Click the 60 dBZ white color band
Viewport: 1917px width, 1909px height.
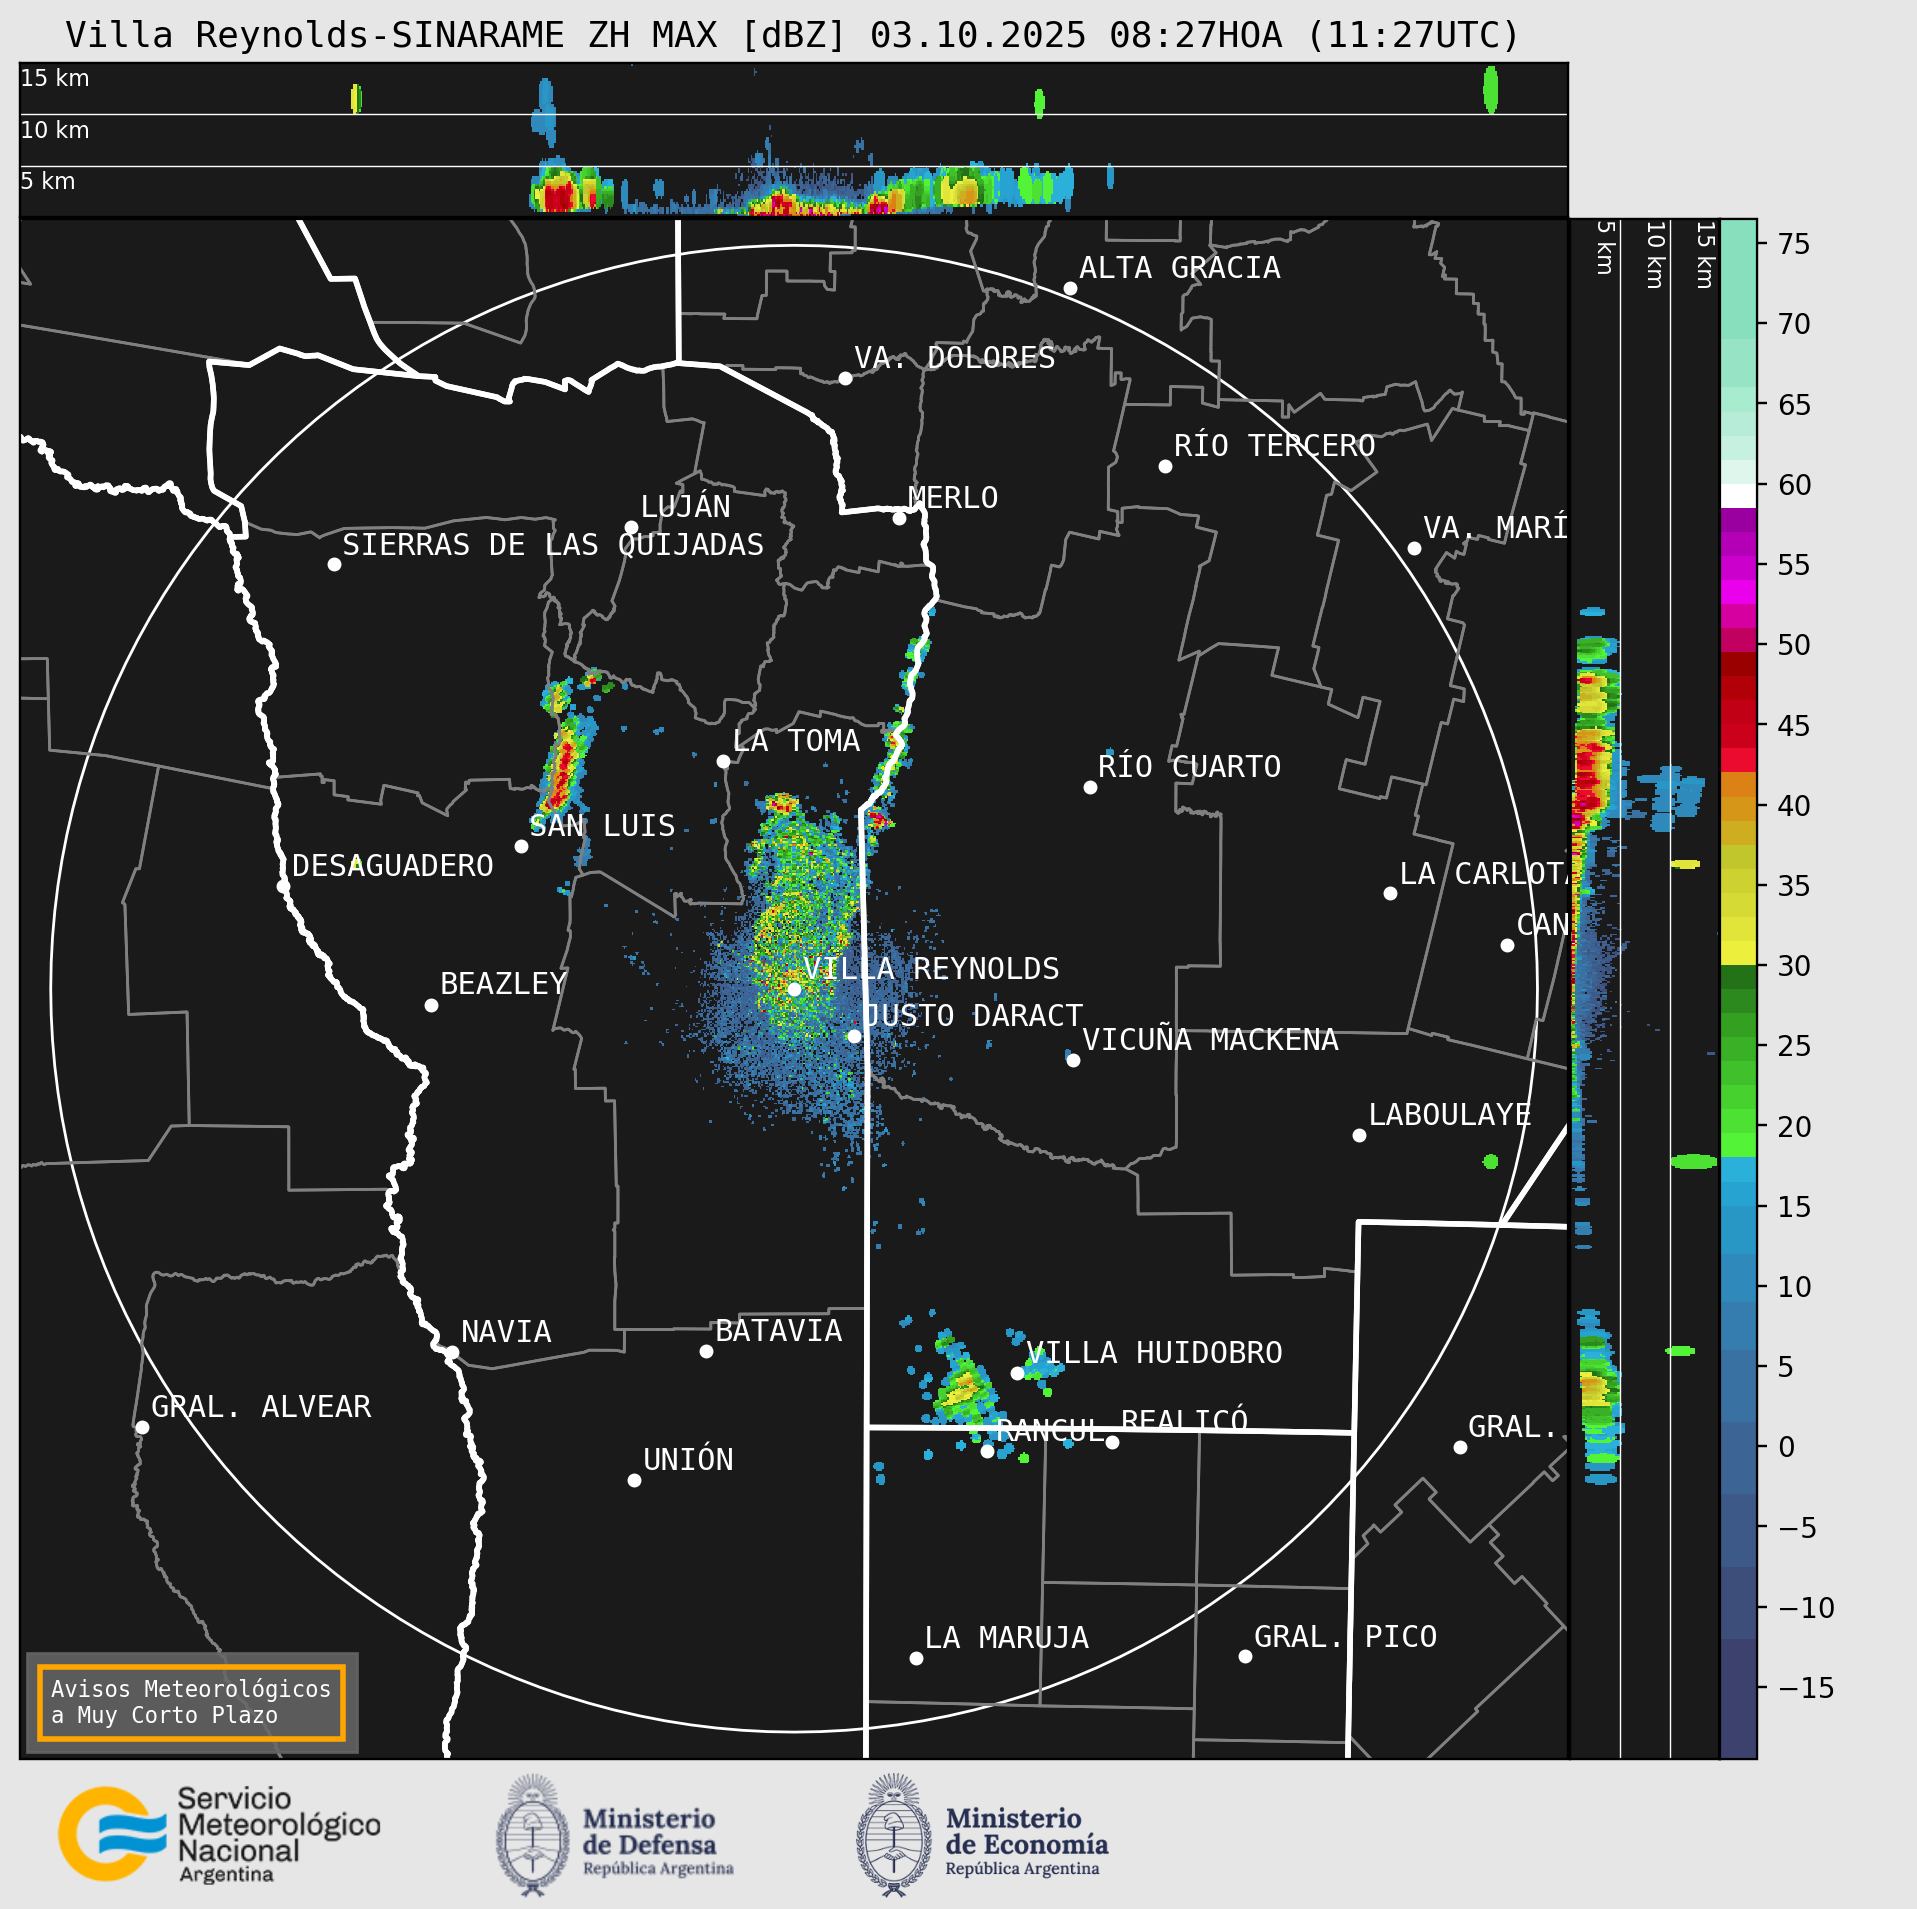pyautogui.click(x=1738, y=496)
